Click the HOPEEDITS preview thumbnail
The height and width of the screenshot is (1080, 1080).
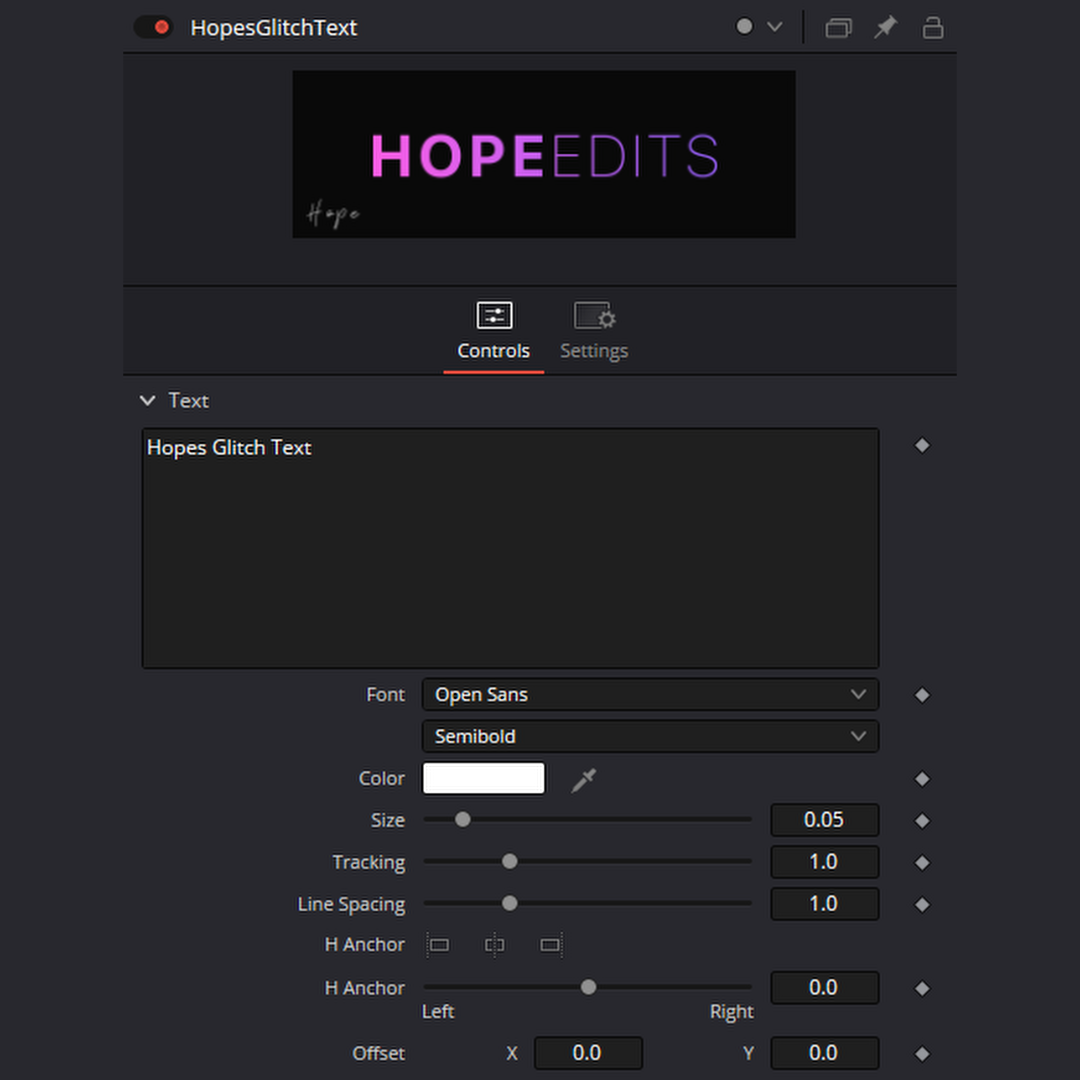pyautogui.click(x=543, y=154)
